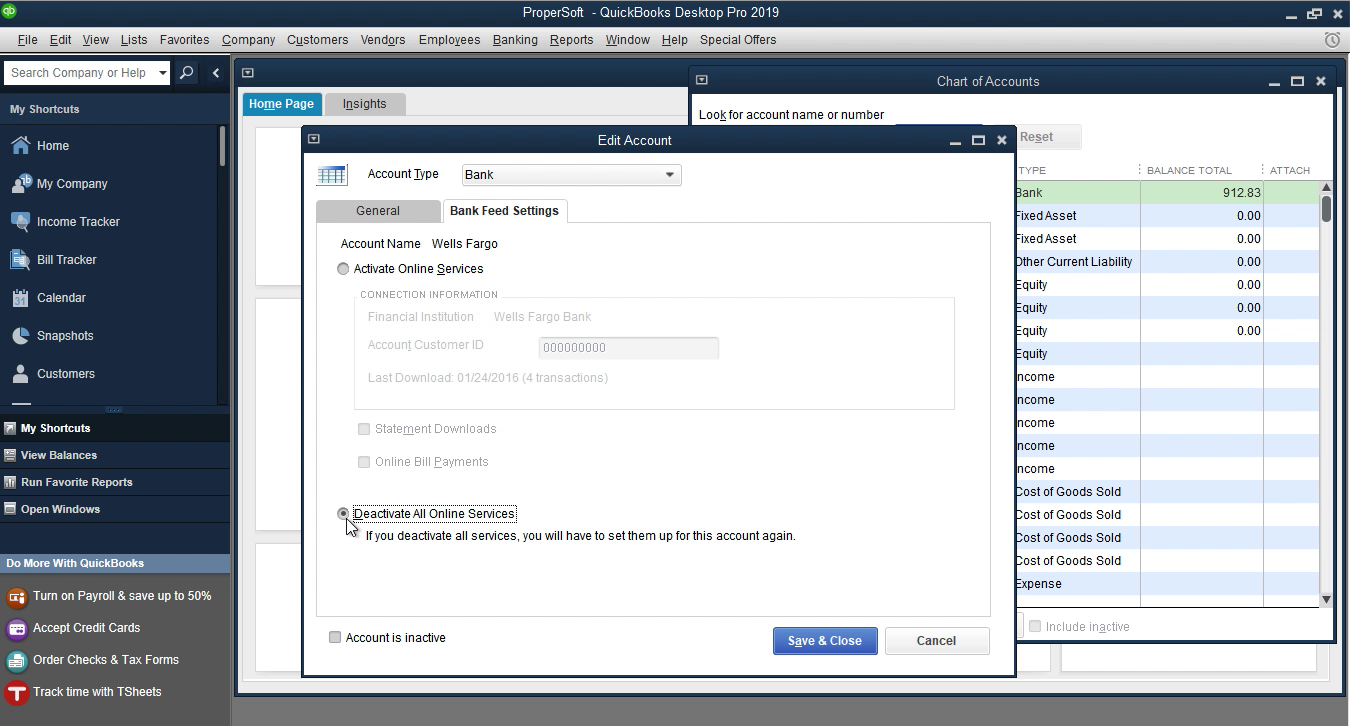
Task: Open Special Offers menu
Action: 738,40
